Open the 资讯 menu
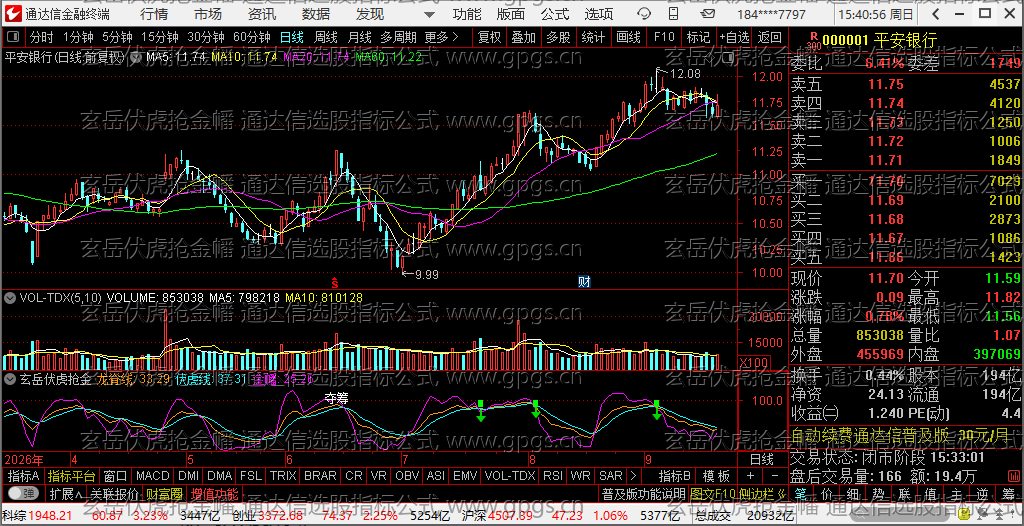 (262, 14)
